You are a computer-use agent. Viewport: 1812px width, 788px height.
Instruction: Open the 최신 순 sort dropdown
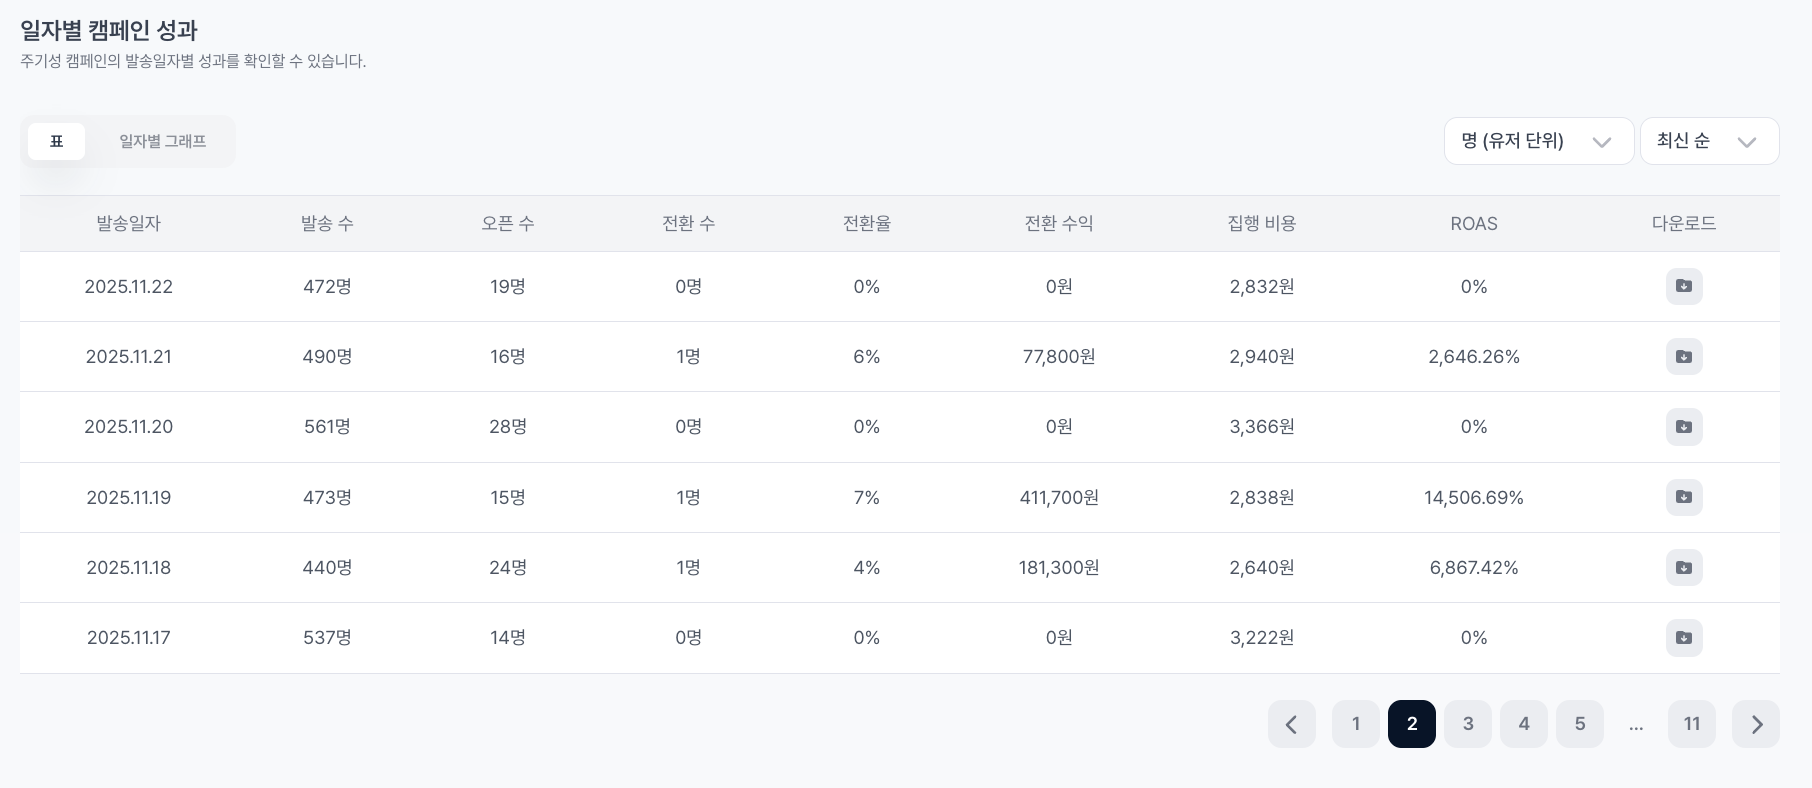click(x=1710, y=141)
